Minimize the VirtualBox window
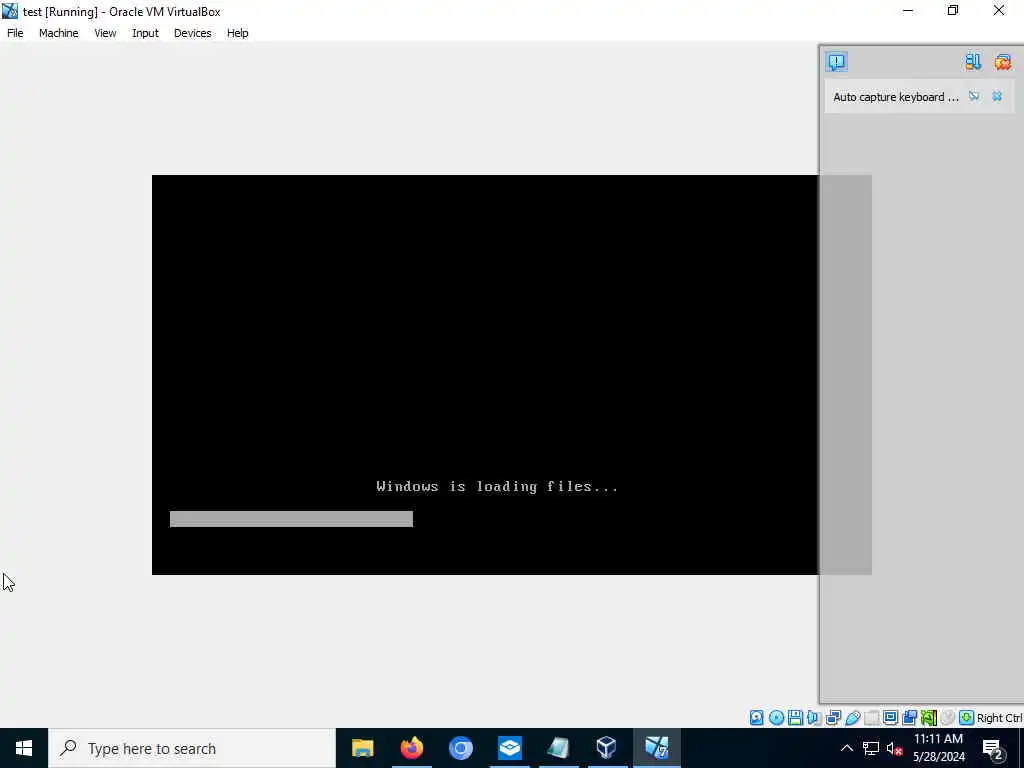Image resolution: width=1024 pixels, height=768 pixels. tap(908, 10)
